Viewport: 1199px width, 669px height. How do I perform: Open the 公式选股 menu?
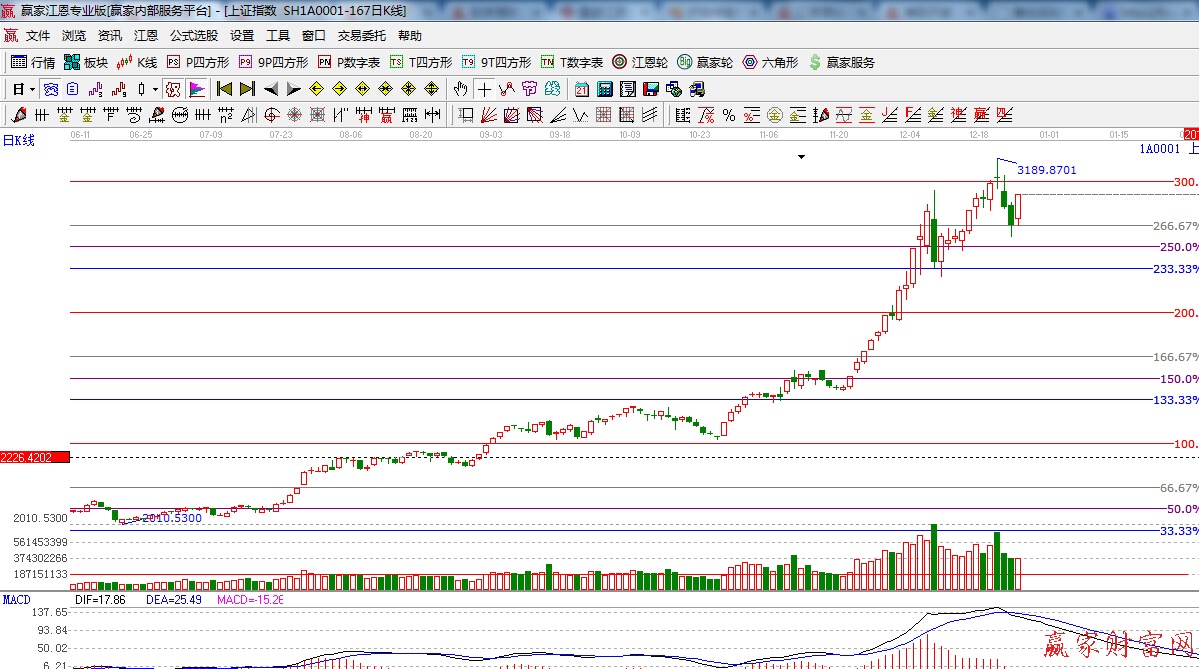193,36
